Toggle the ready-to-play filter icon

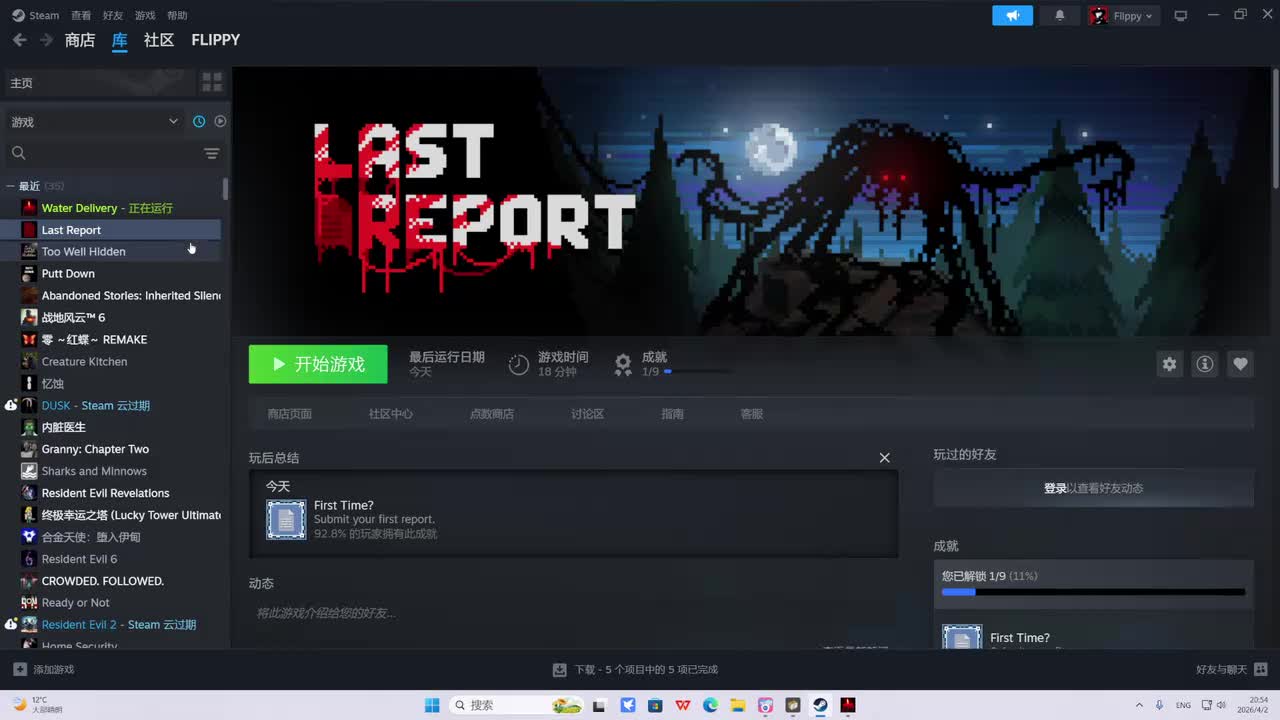click(x=220, y=121)
